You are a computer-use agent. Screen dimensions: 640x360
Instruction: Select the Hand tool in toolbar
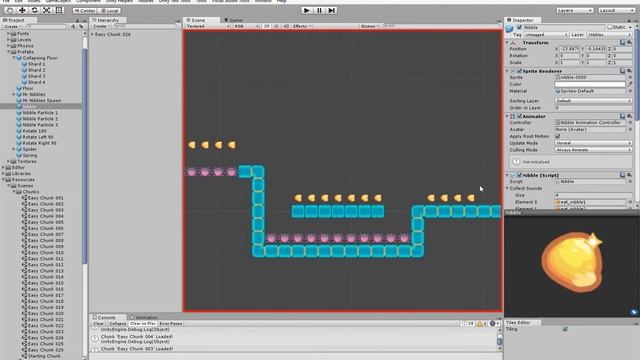point(10,10)
